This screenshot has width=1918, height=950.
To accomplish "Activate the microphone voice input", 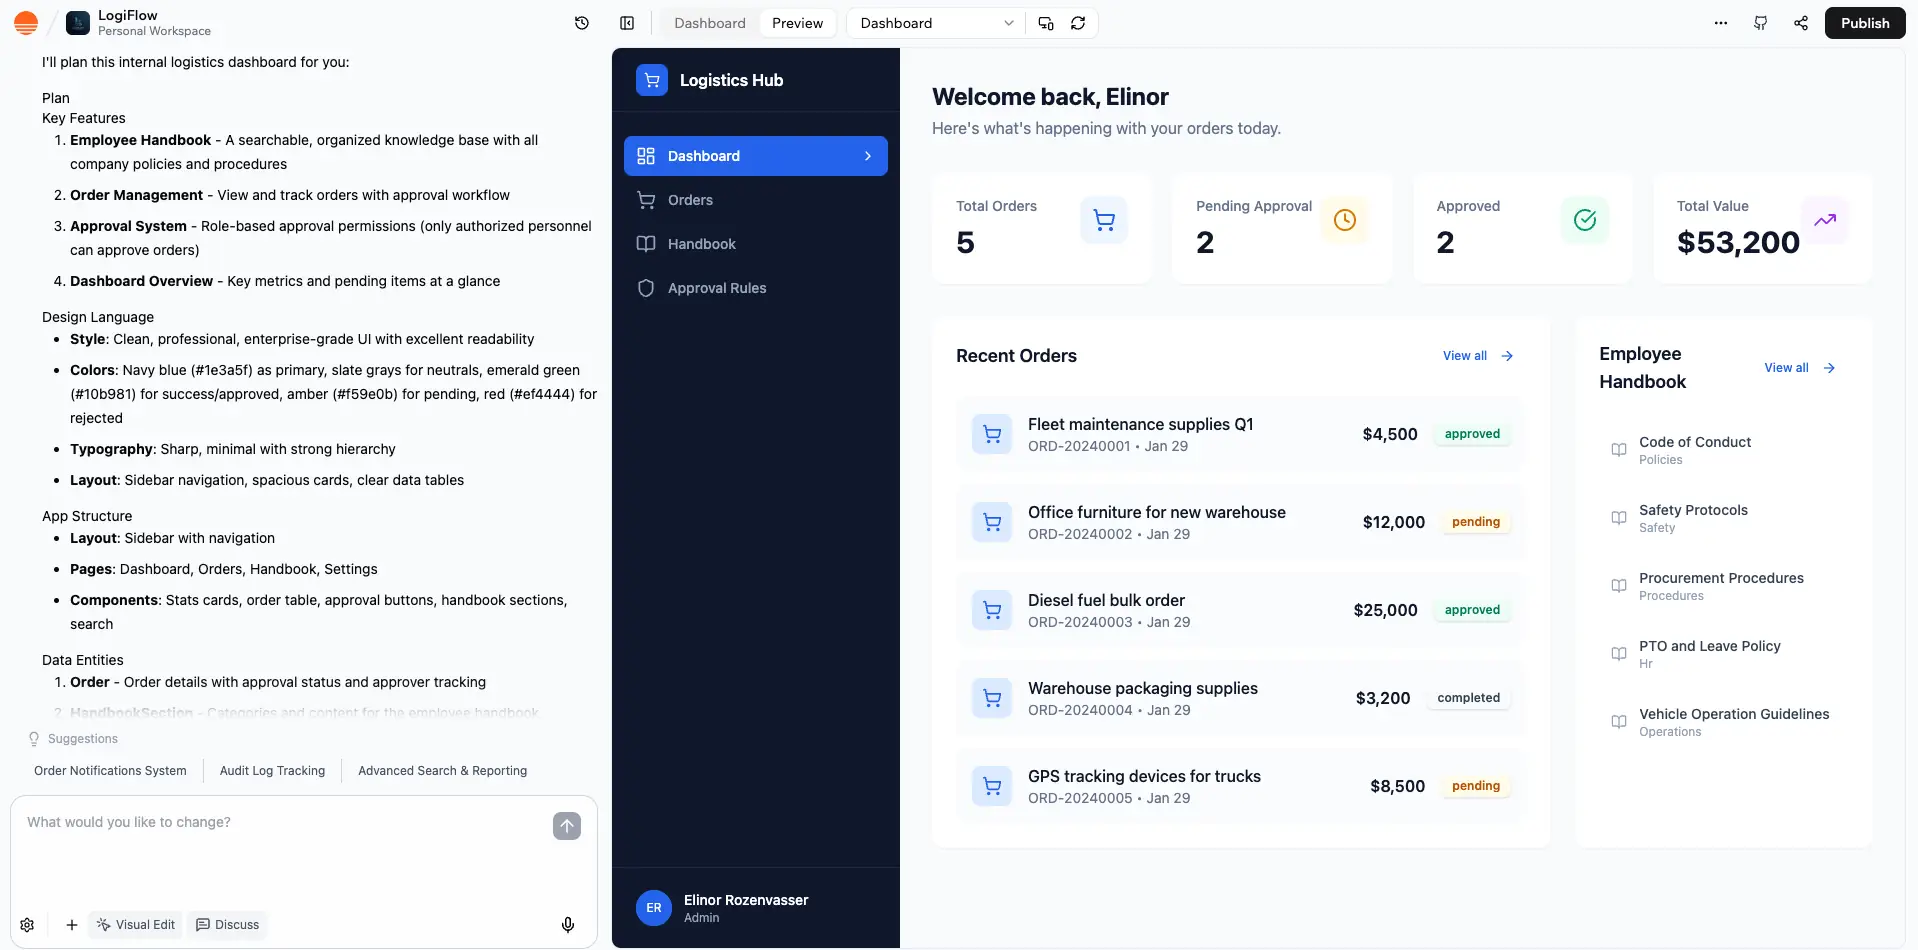I will [567, 924].
